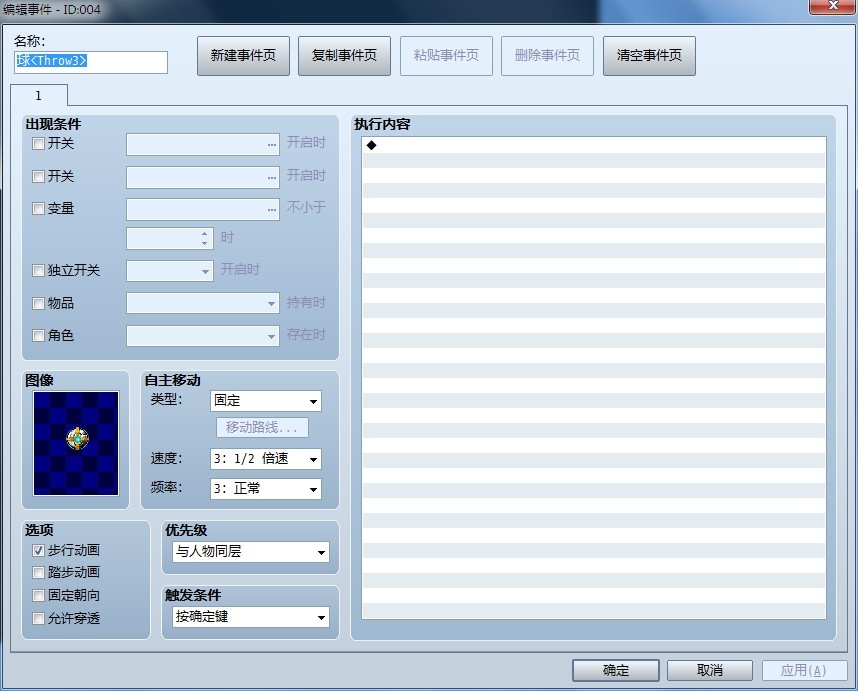This screenshot has height=691, width=858.
Task: Click the event graphic ball image
Action: tap(76, 443)
